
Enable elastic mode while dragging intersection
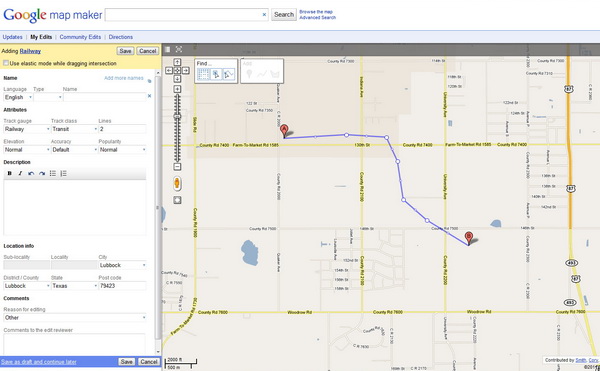(x=6, y=63)
